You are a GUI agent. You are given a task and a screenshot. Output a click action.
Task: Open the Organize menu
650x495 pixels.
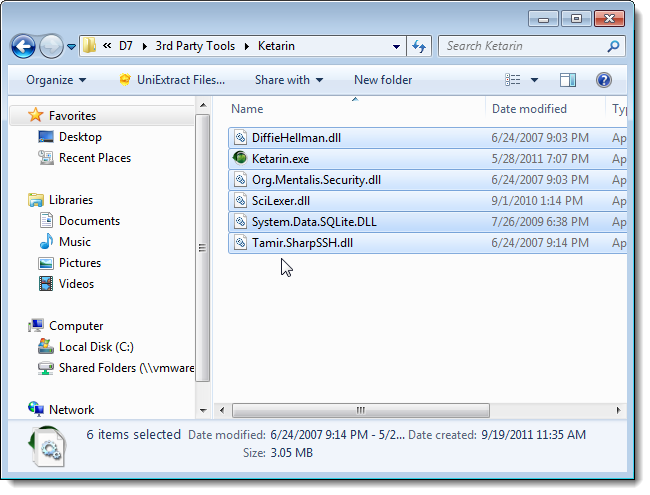pyautogui.click(x=56, y=80)
